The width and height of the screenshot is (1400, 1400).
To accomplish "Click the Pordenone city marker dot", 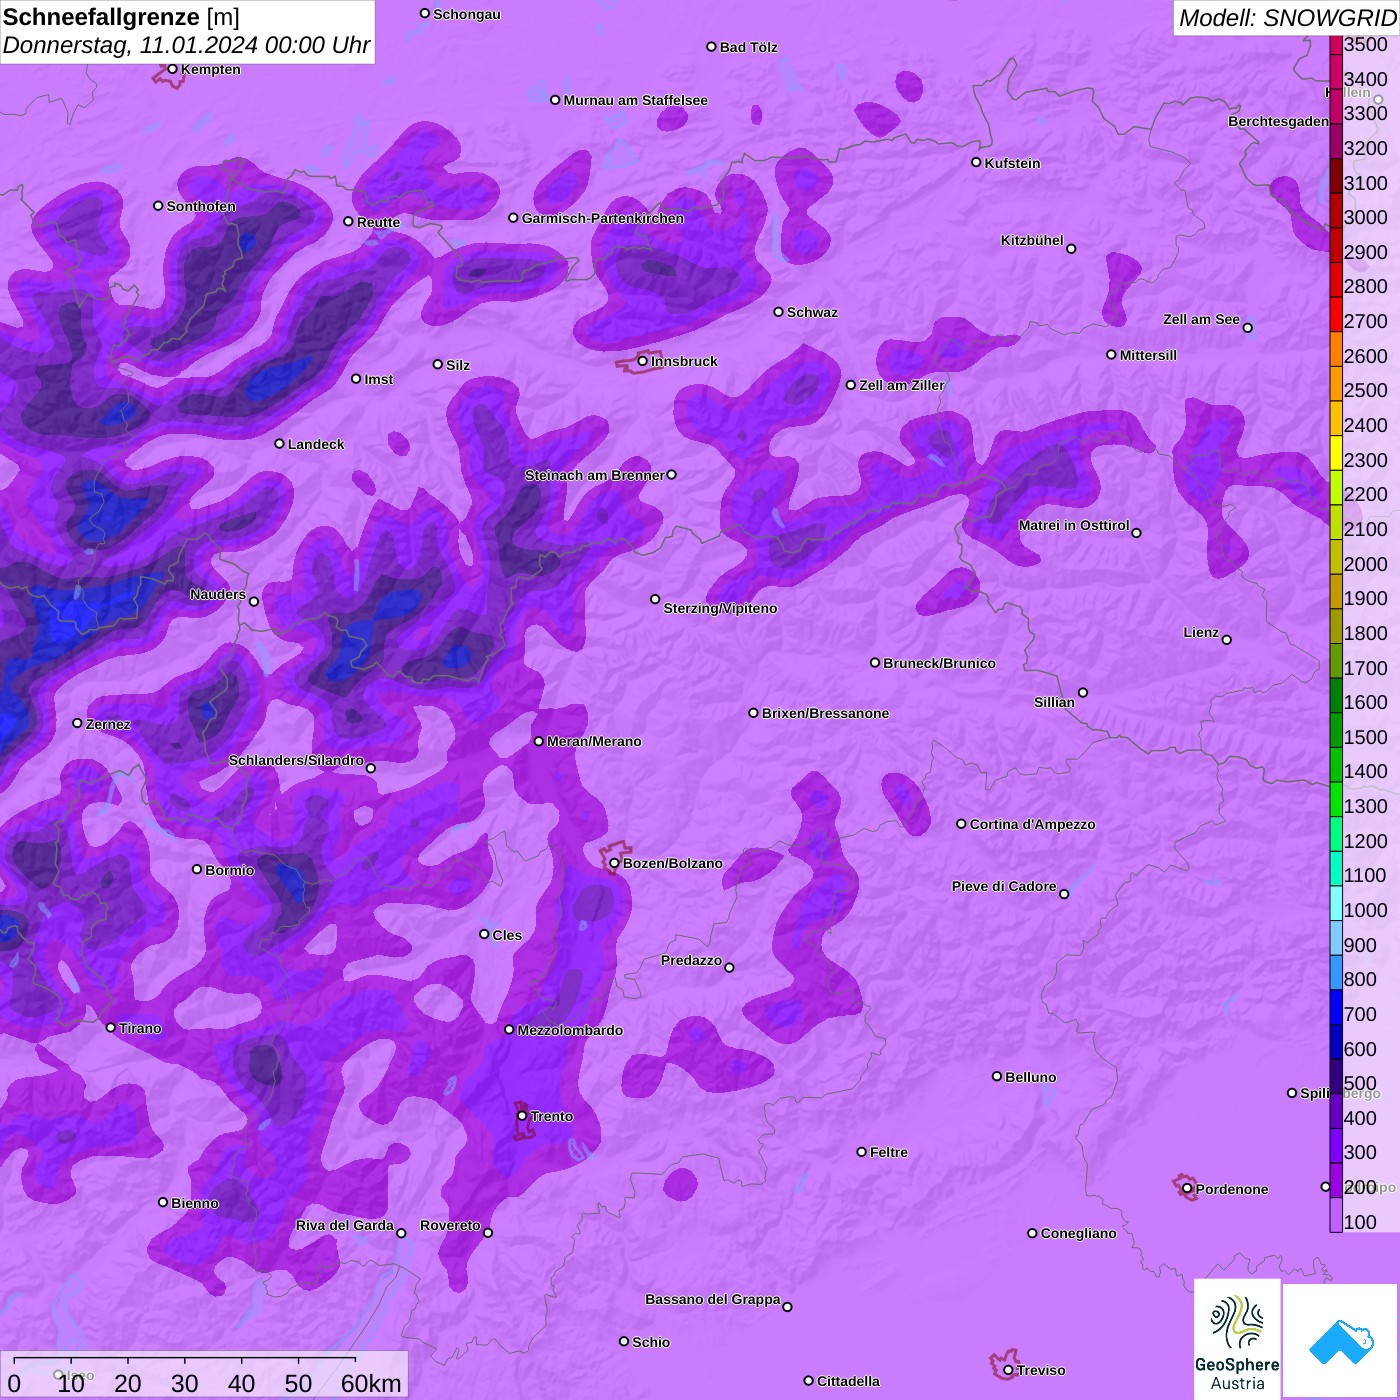I will (x=1187, y=1188).
